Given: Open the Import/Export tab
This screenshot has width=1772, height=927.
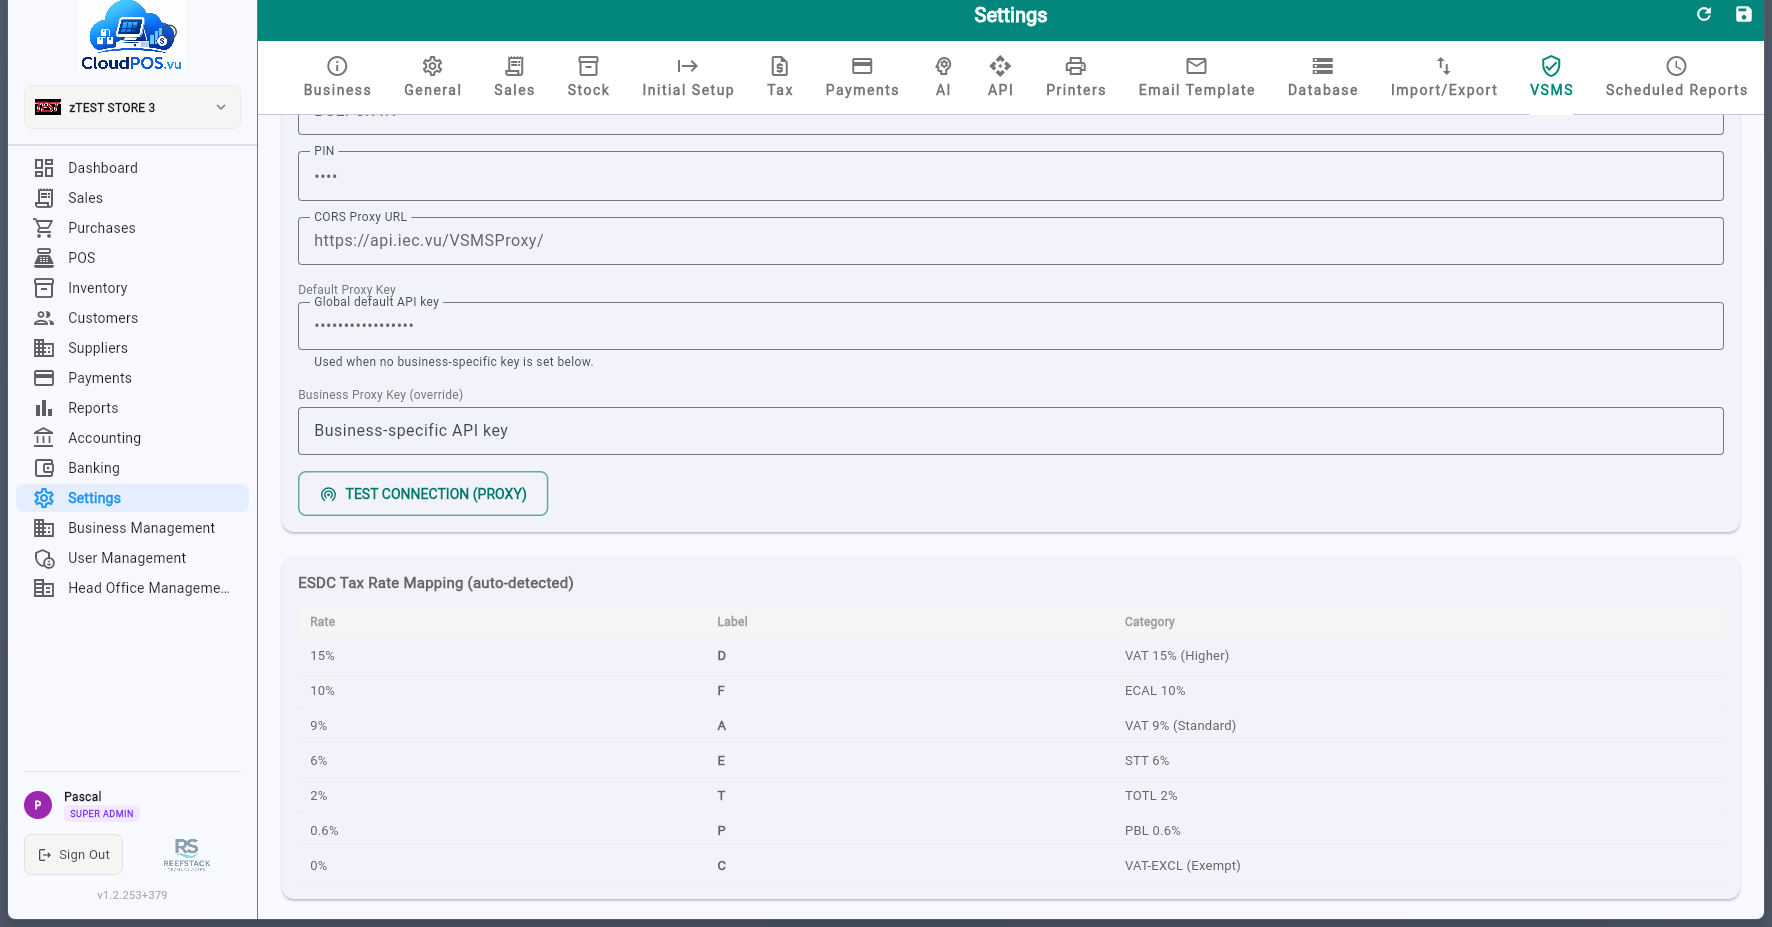Looking at the screenshot, I should [x=1444, y=78].
